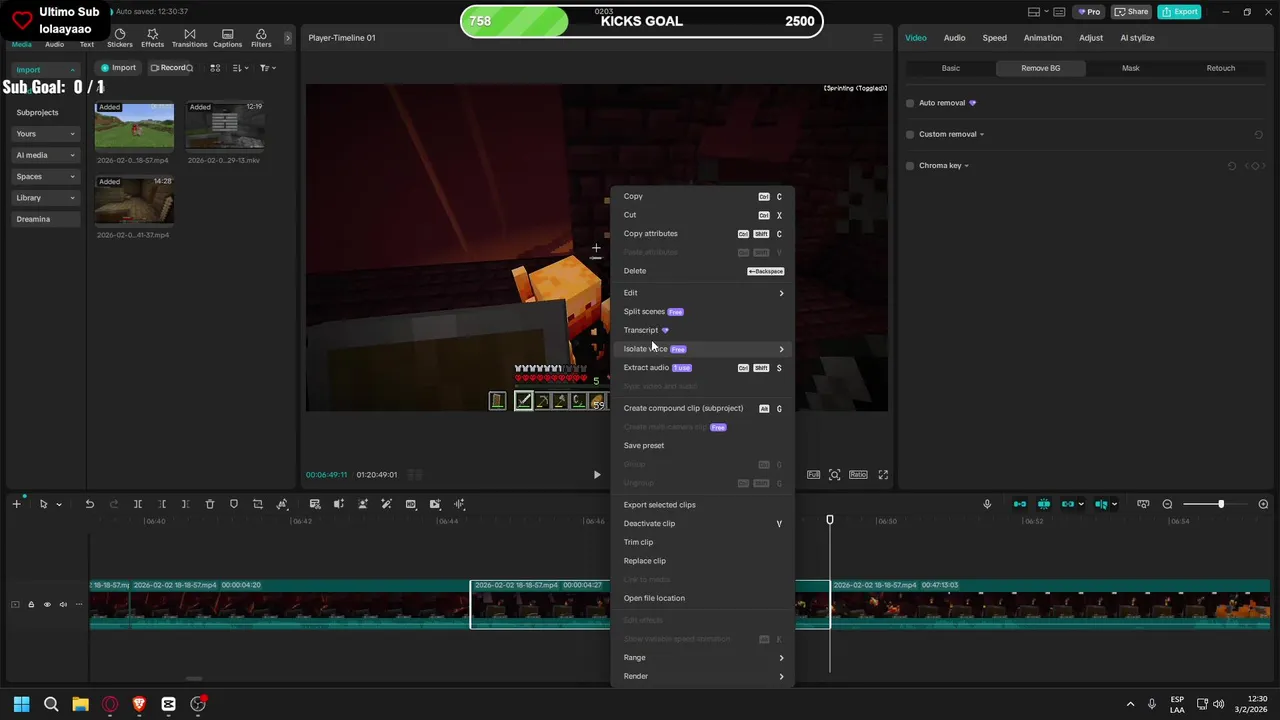Select the 14:28 media thumbnail
1280x720 pixels.
134,200
